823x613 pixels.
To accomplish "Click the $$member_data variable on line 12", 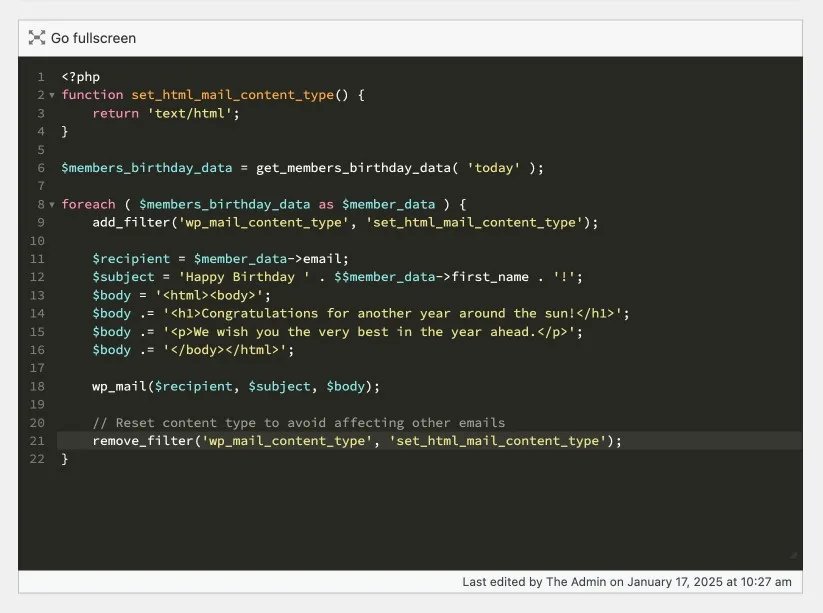I will 385,277.
